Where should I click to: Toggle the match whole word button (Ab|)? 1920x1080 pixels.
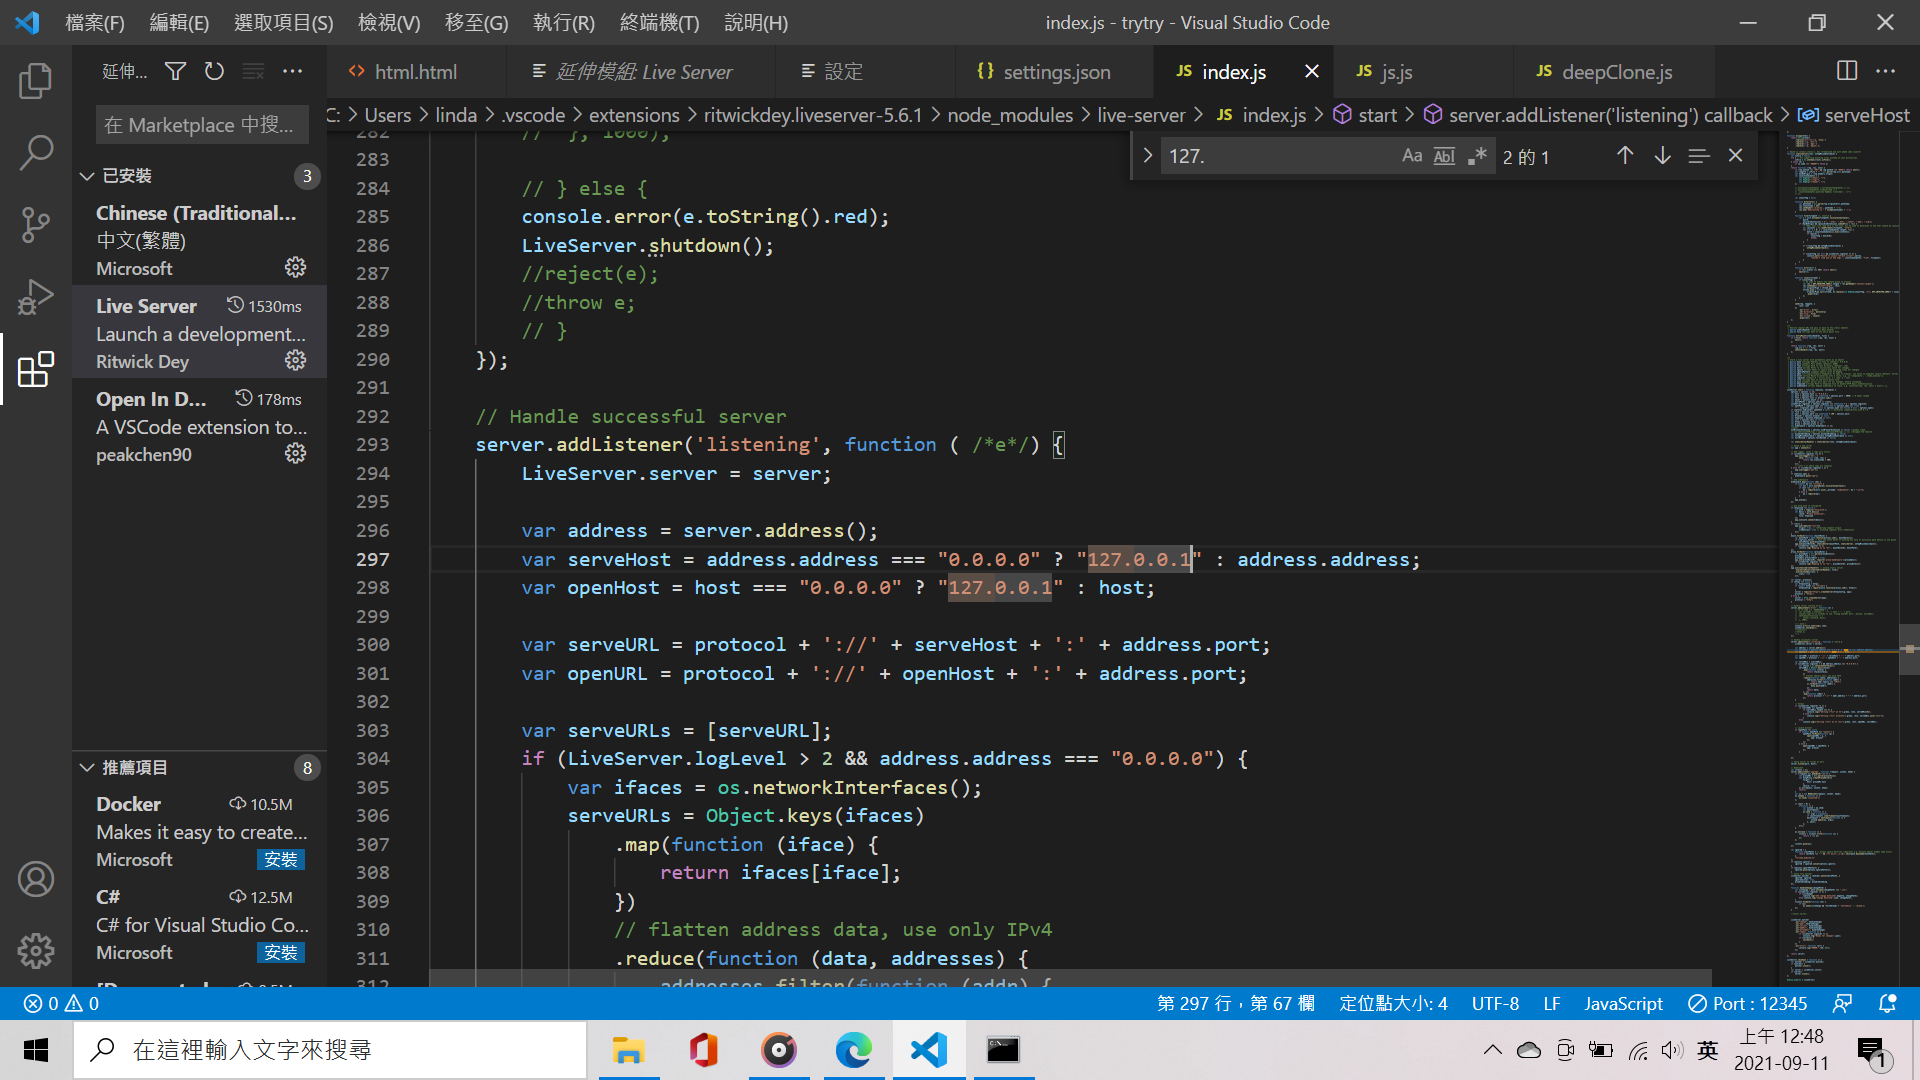coord(1444,157)
